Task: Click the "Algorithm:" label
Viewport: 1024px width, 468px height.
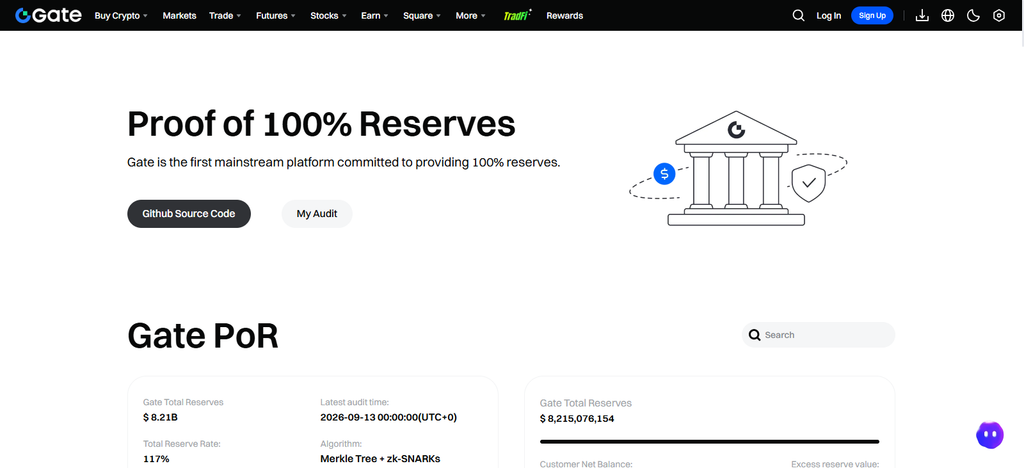Action: pos(341,444)
